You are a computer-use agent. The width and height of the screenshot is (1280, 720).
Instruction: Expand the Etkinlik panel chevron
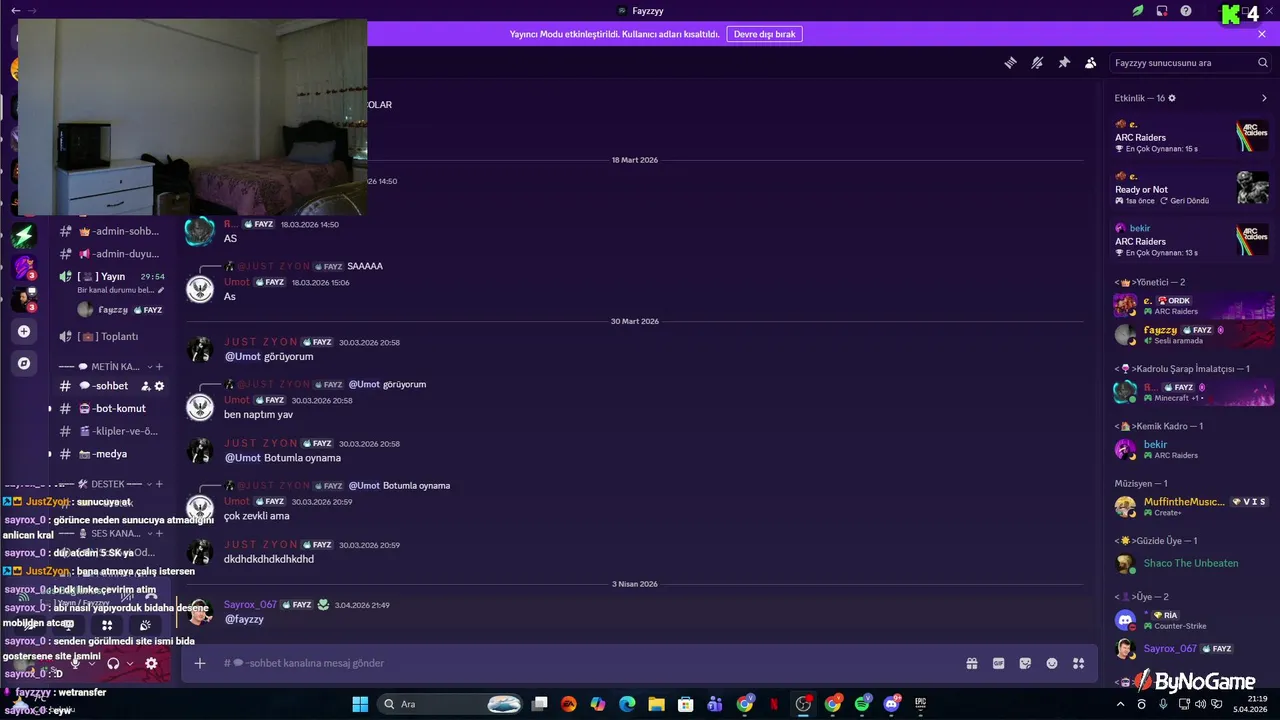click(1264, 98)
